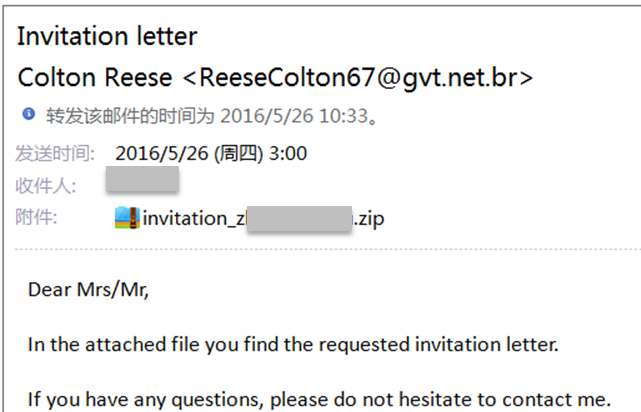Click the dotted separator above message body
The image size is (641, 412).
(320, 249)
